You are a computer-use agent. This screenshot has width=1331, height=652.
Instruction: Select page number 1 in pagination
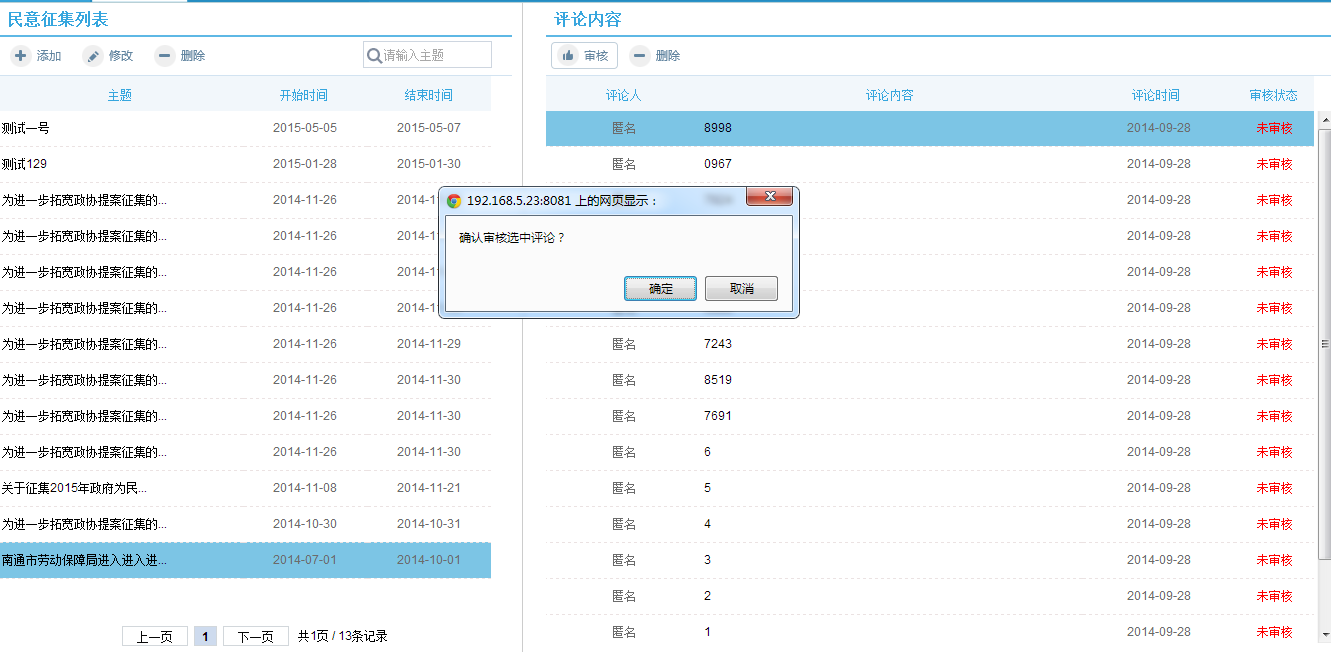point(205,636)
